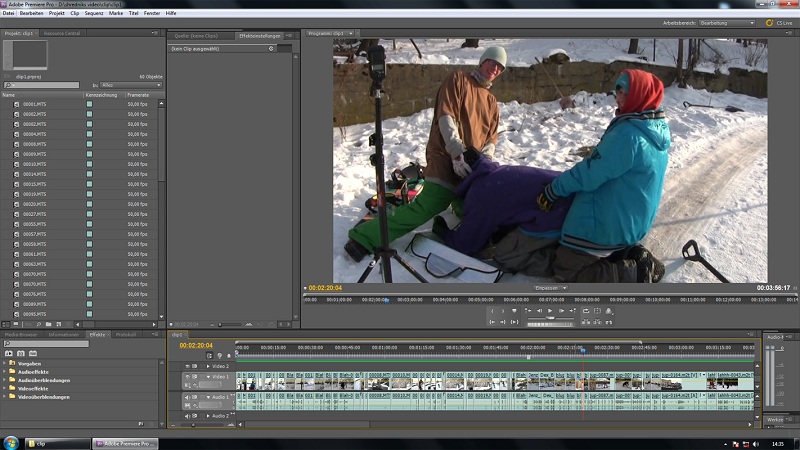This screenshot has height=450, width=800.
Task: Click the CS Live button
Action: coord(780,22)
